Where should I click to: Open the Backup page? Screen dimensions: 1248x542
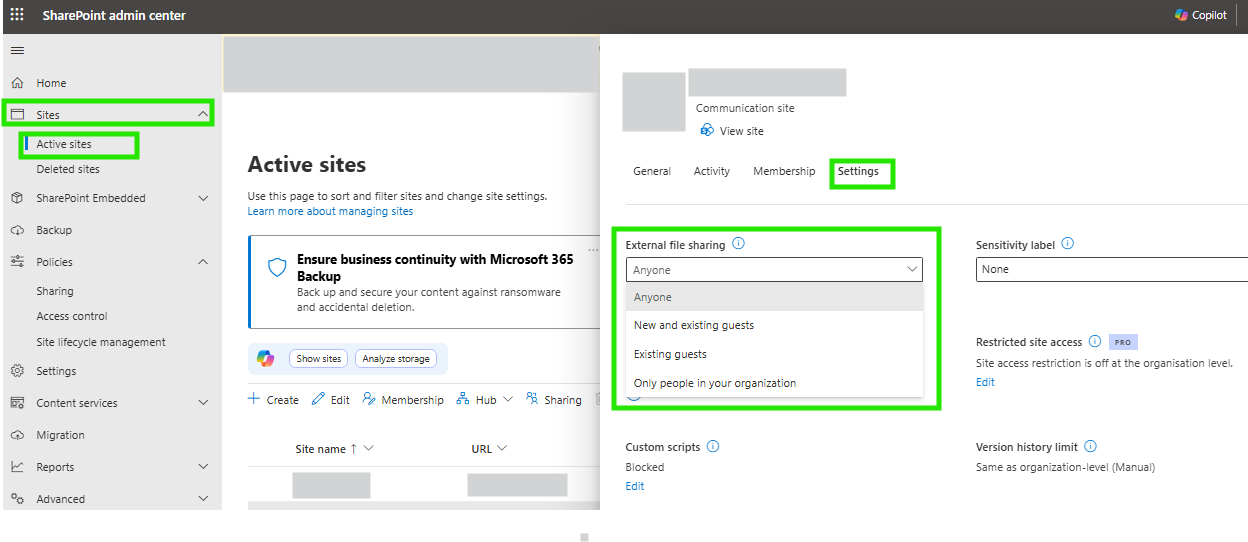point(54,230)
